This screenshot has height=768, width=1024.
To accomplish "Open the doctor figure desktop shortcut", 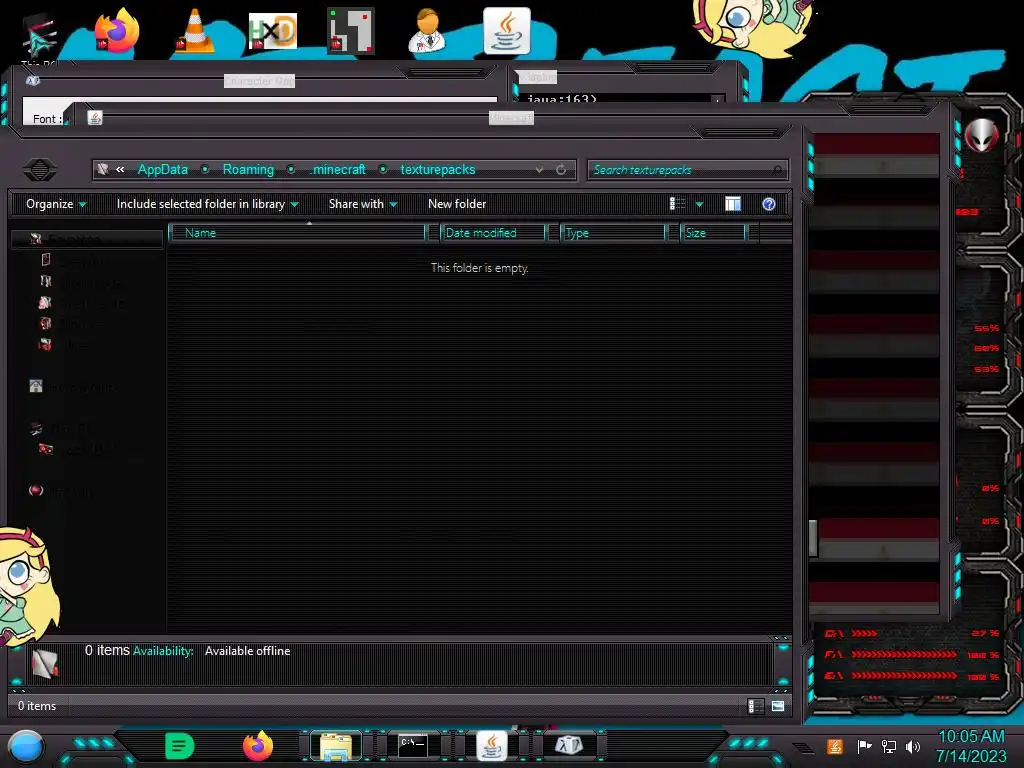I will pos(428,31).
